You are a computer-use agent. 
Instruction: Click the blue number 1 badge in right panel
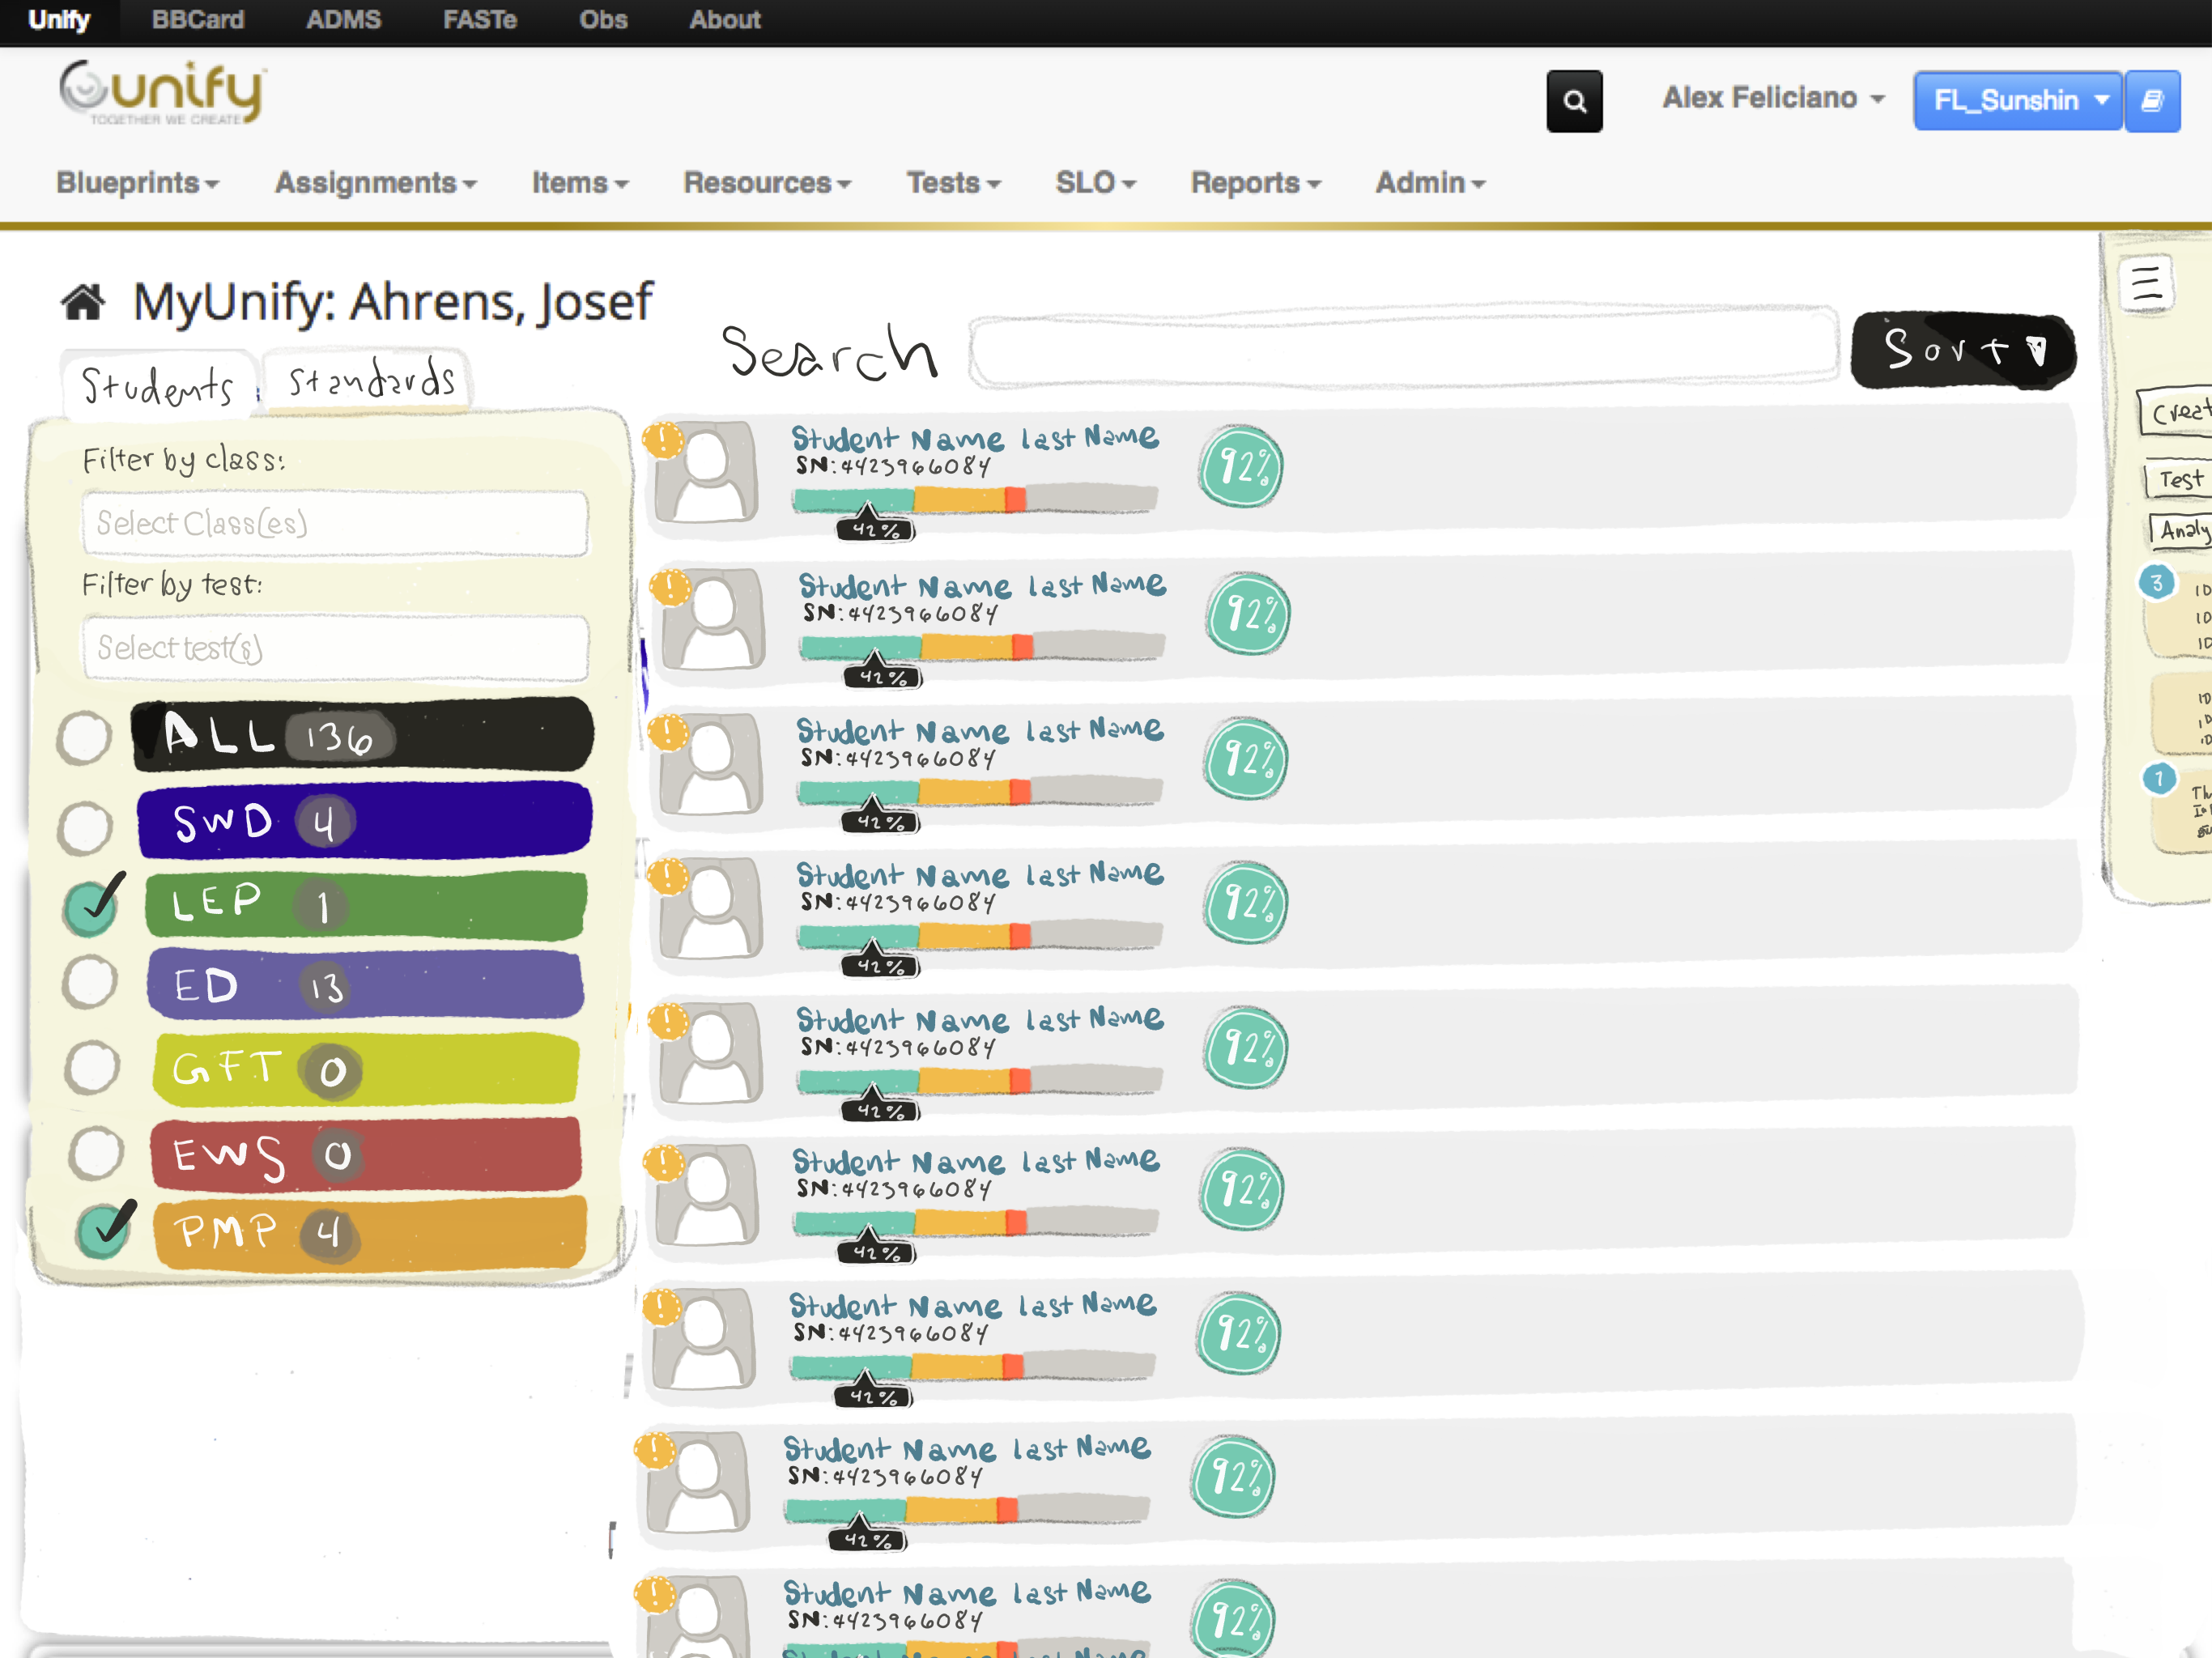(2159, 778)
